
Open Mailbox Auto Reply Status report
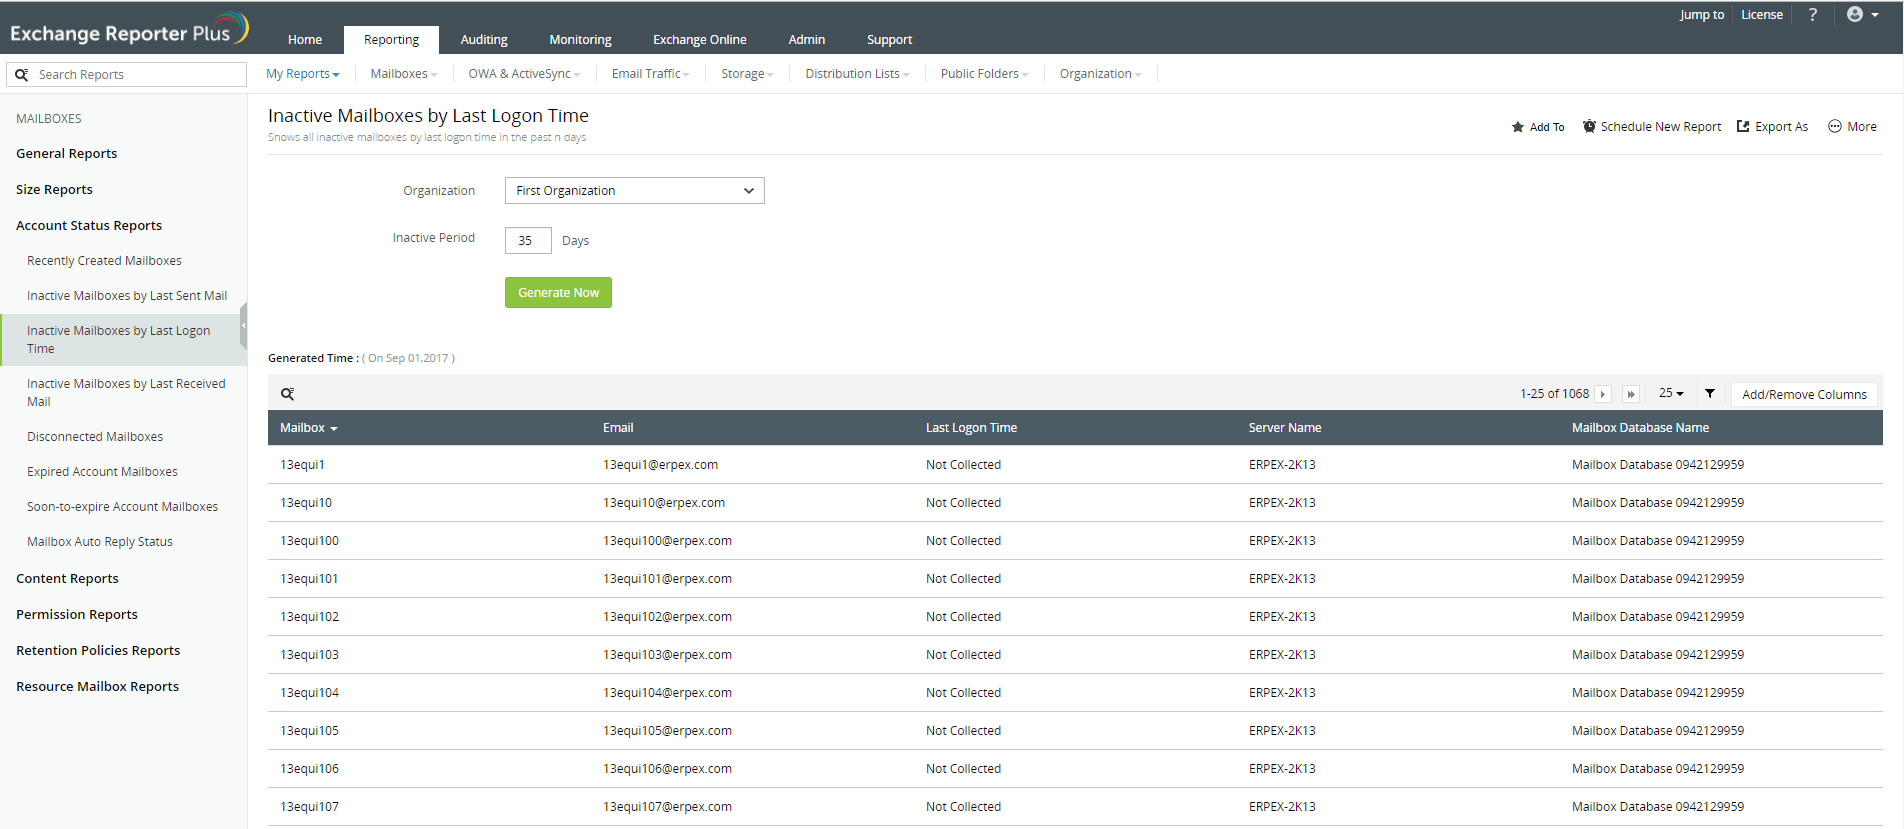[x=100, y=542]
